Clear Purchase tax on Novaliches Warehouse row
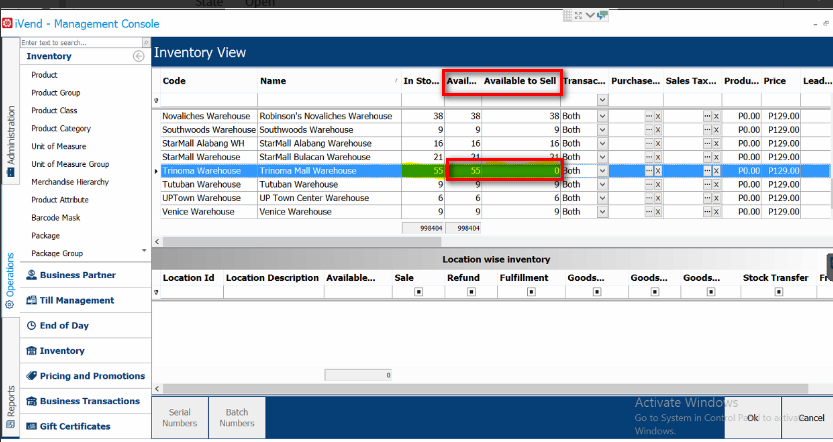Viewport: 833px width, 442px height. tap(658, 116)
